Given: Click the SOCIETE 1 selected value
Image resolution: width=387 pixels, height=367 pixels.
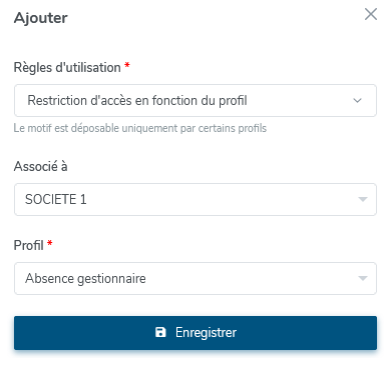Looking at the screenshot, I should click(x=56, y=199).
